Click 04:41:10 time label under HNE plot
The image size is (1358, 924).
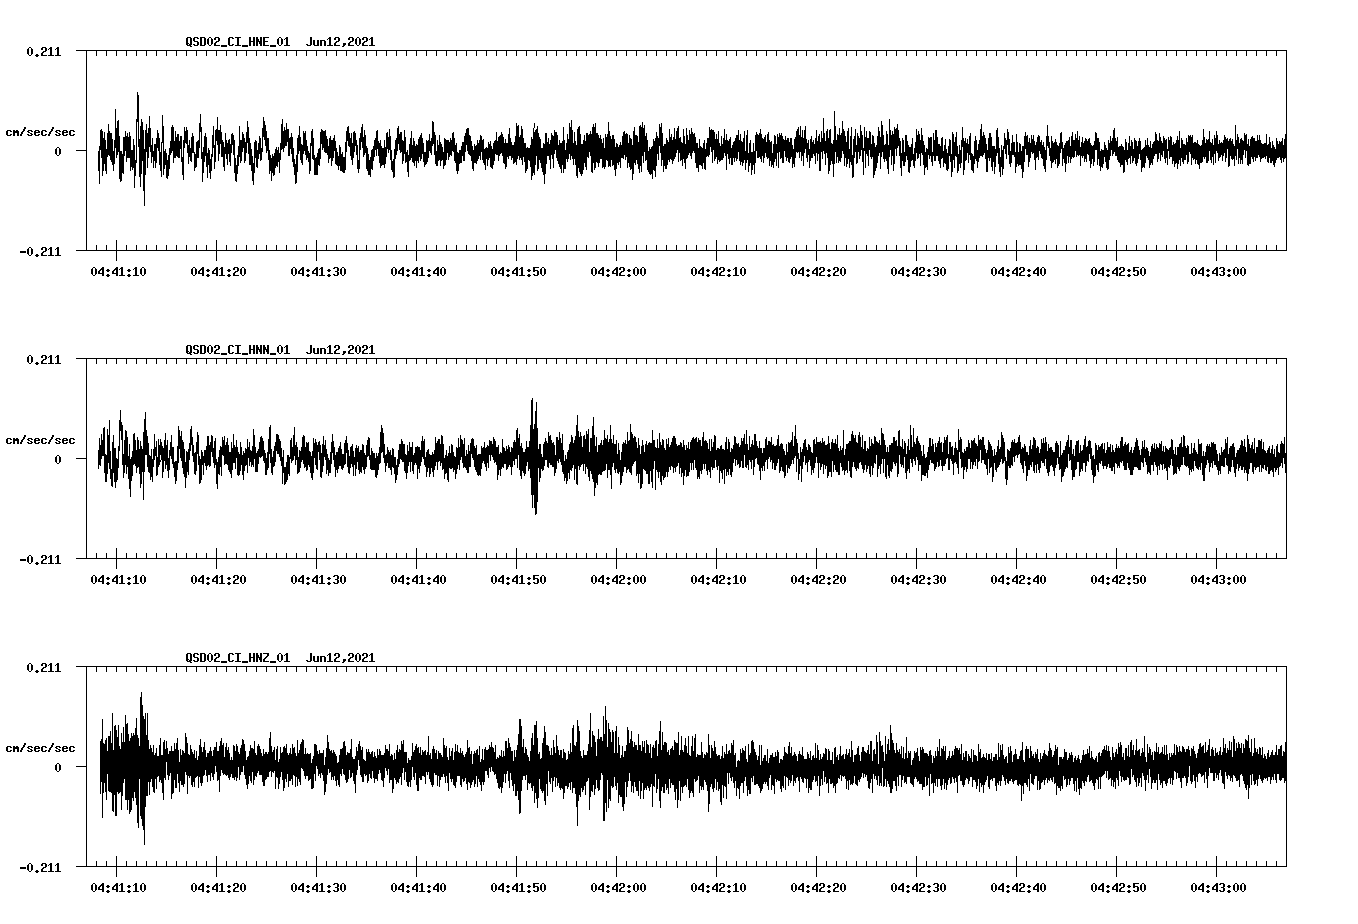point(118,272)
